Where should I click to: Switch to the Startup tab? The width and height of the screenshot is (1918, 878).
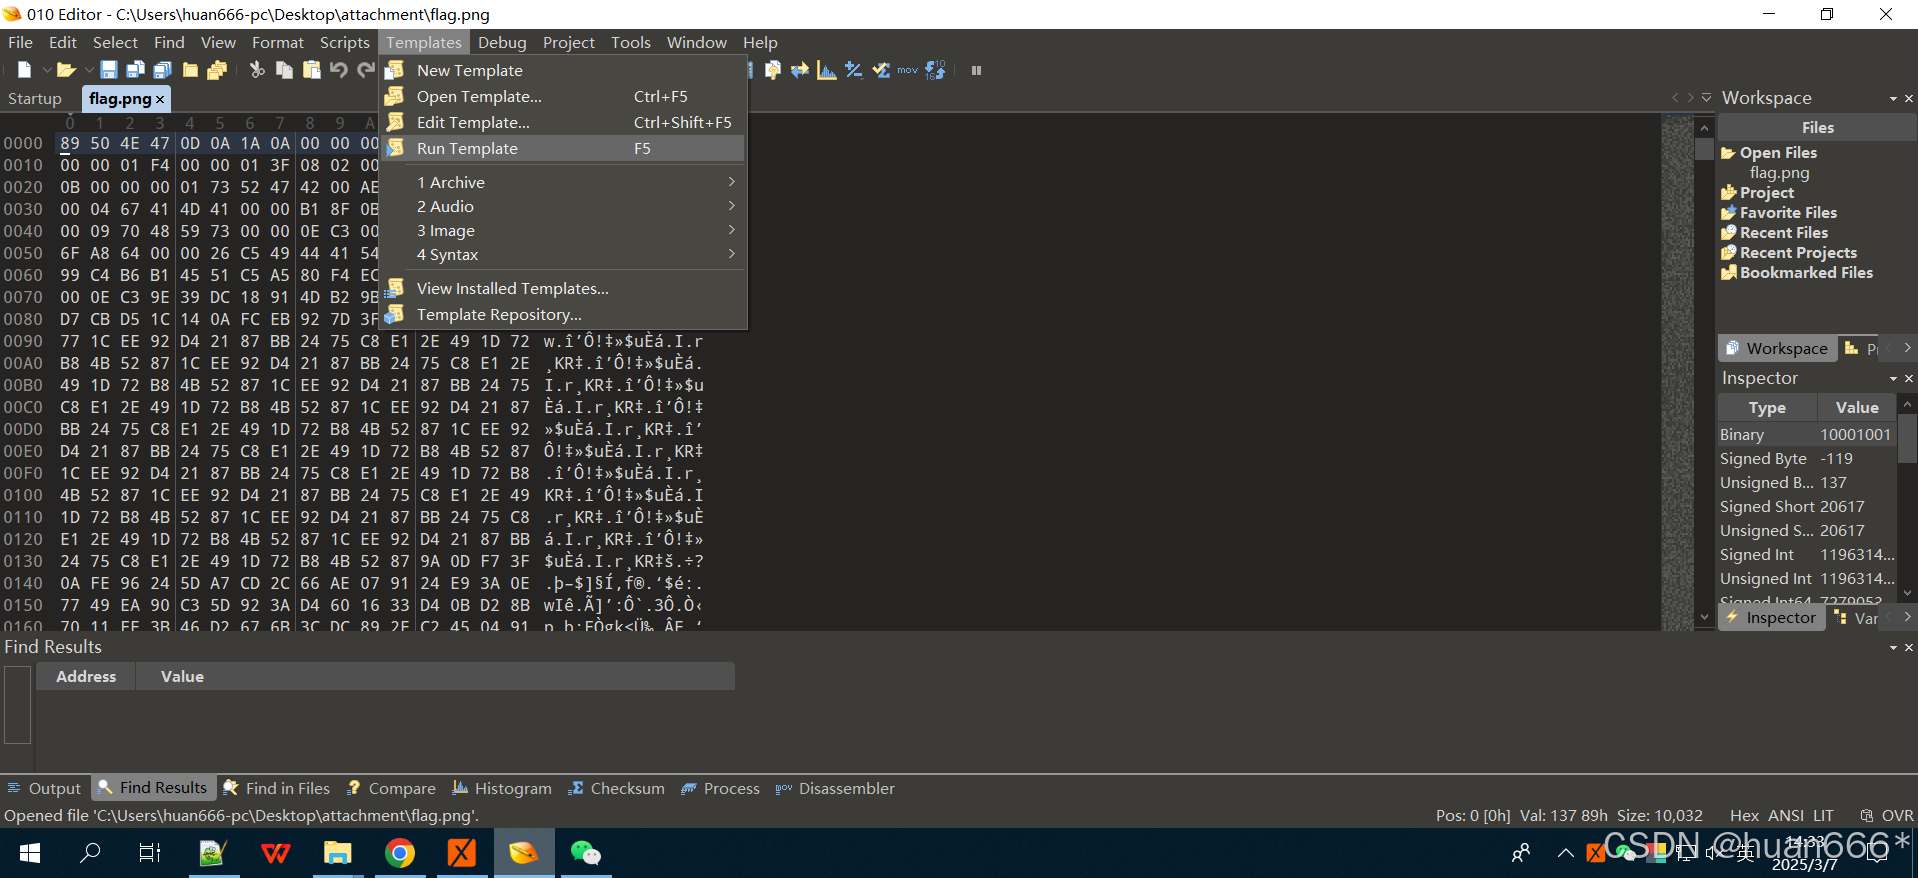[35, 98]
